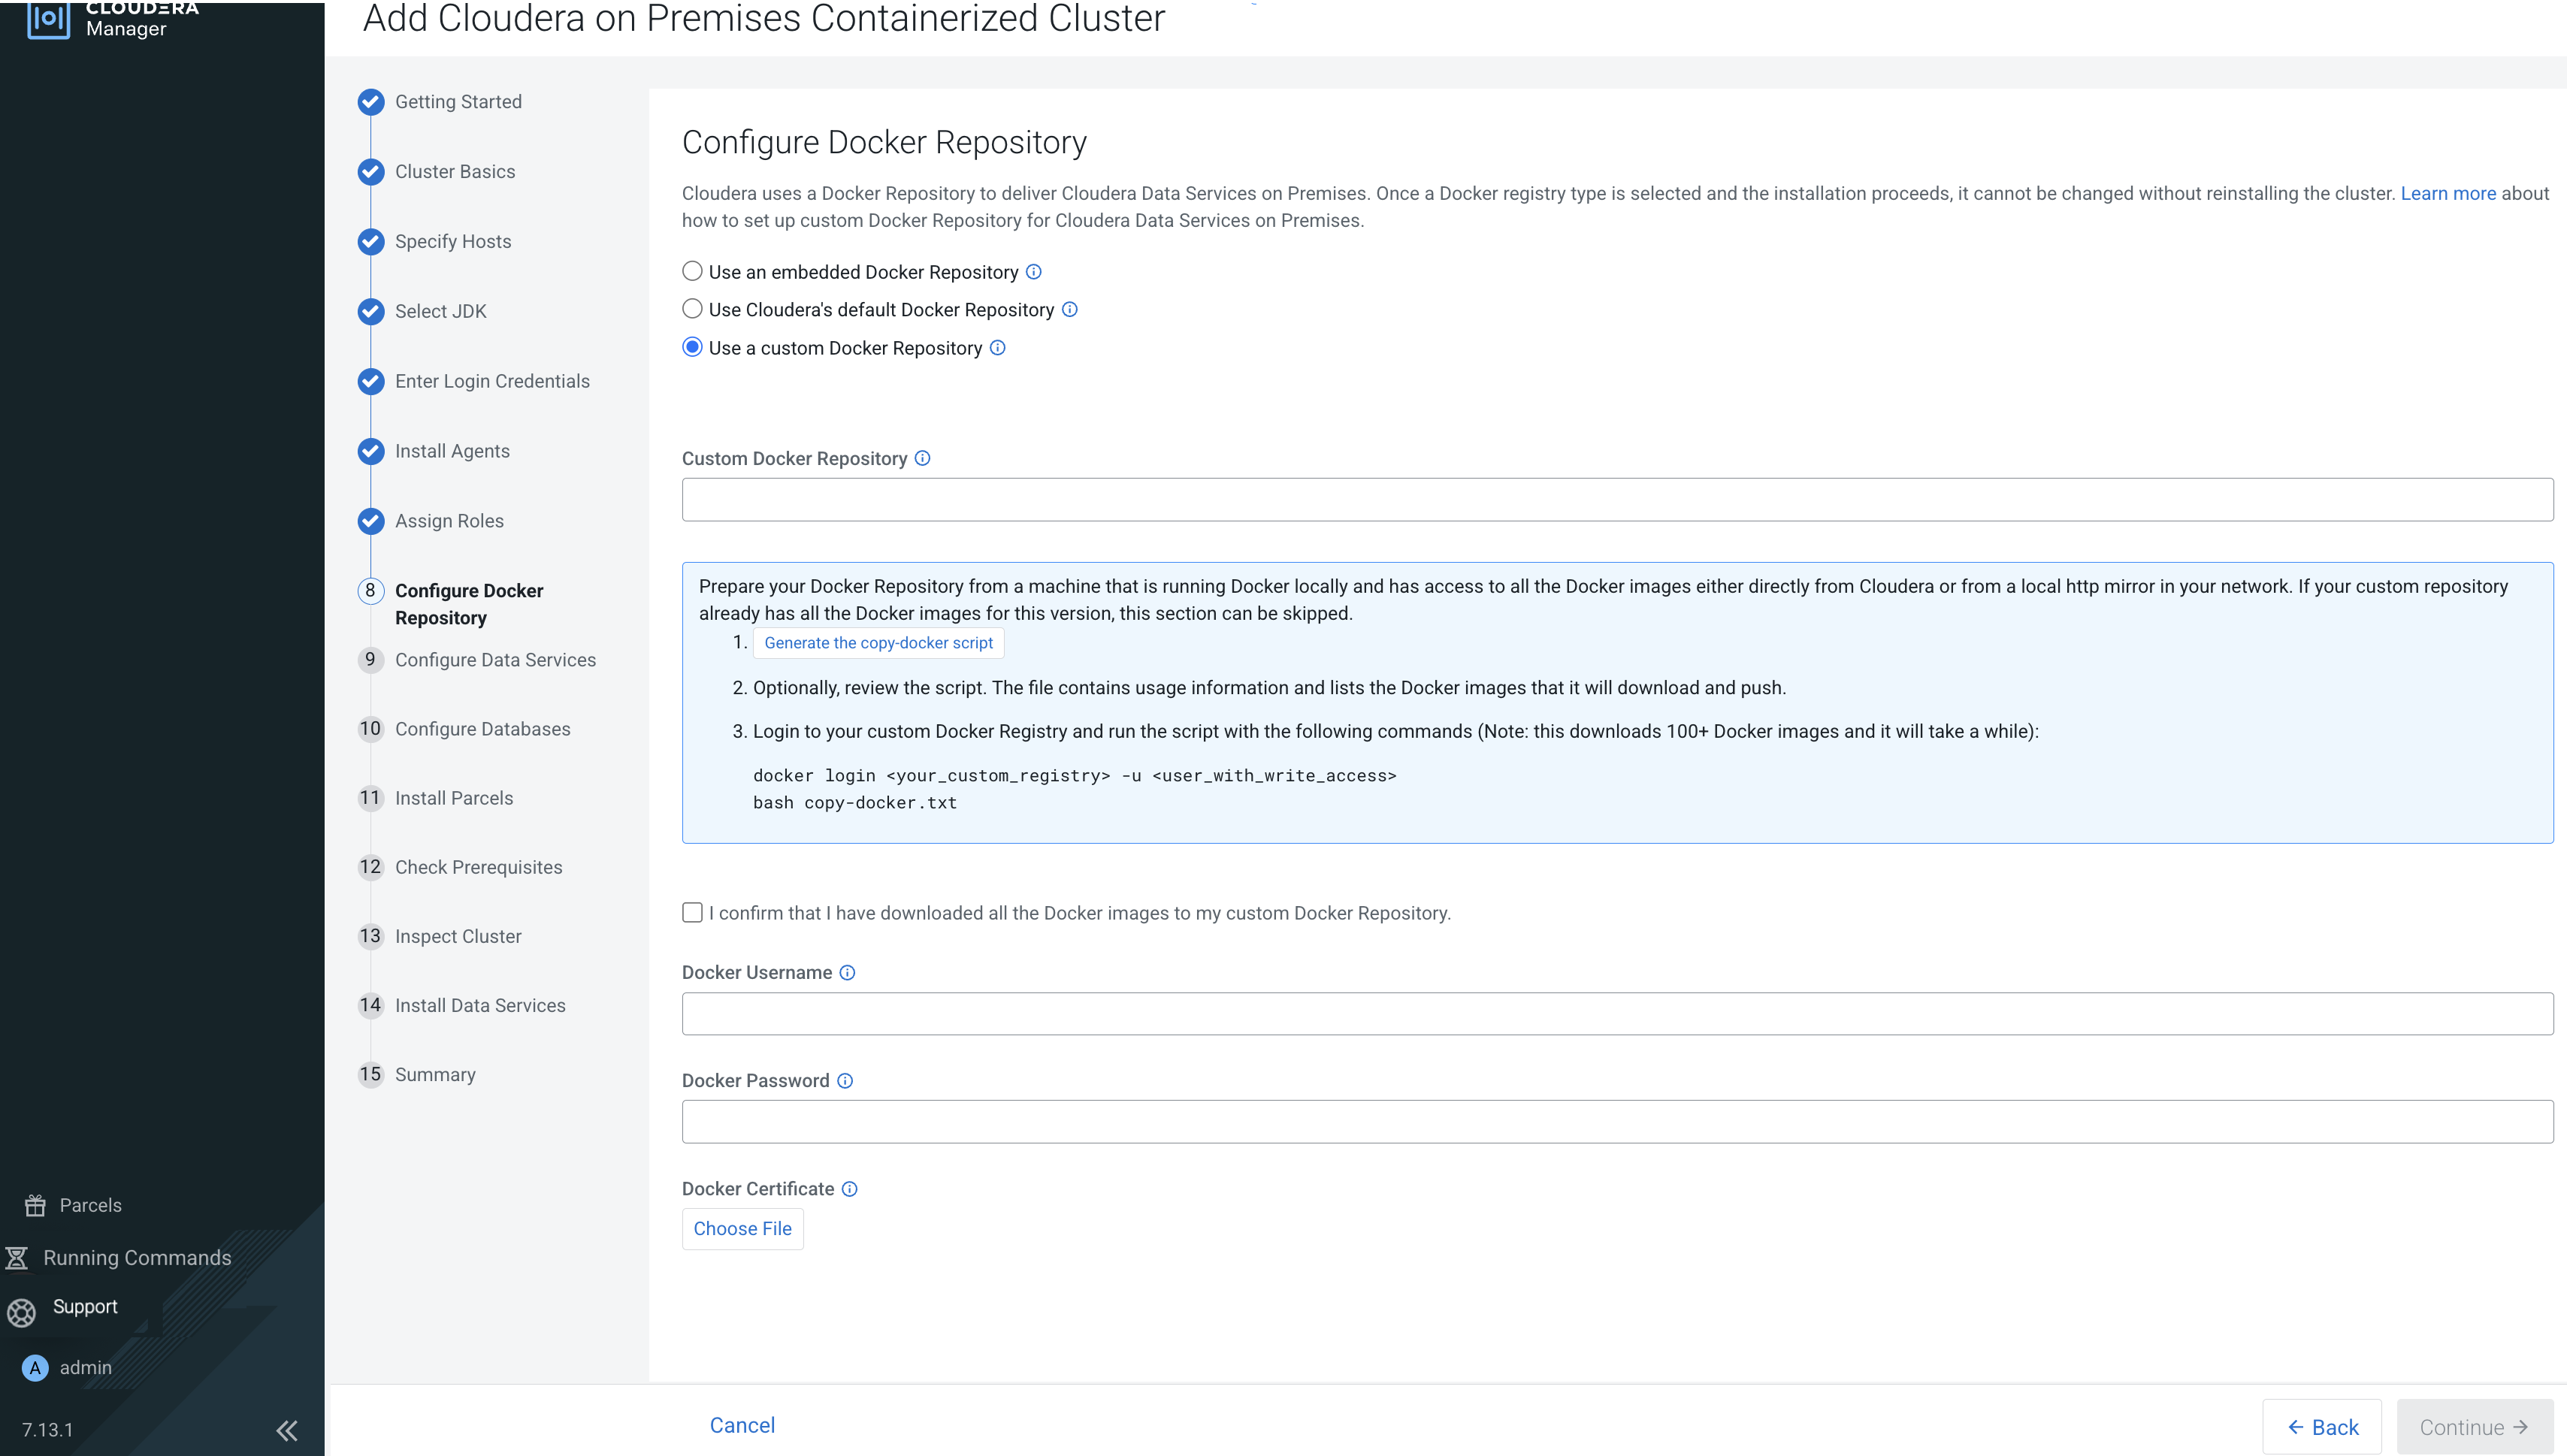This screenshot has height=1456, width=2567.
Task: Click the Support lifebuoy icon
Action: (x=21, y=1312)
